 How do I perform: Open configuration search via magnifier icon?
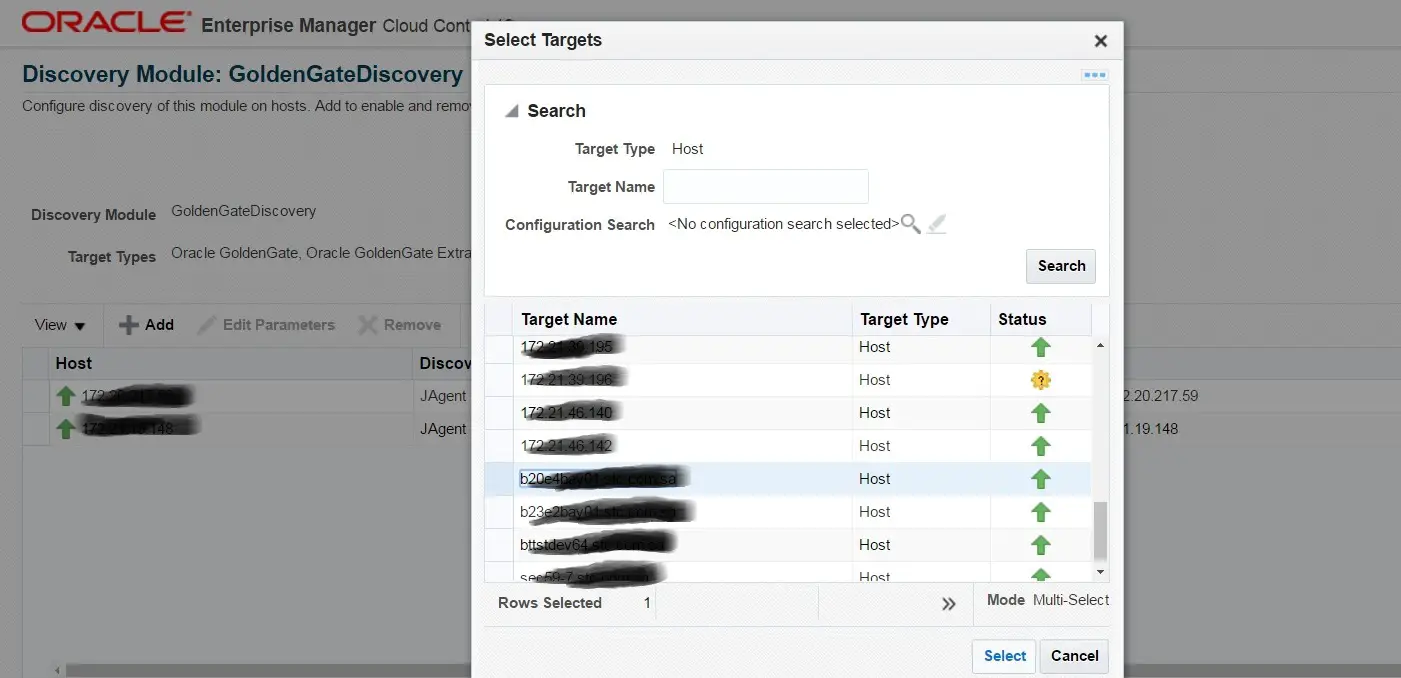910,224
